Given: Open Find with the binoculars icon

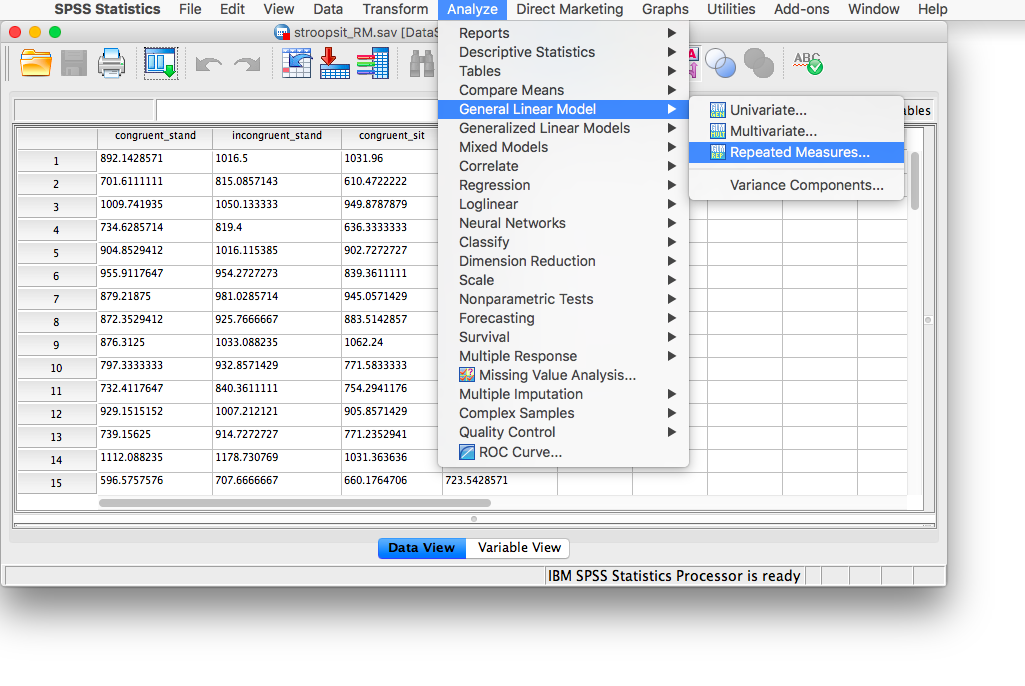Looking at the screenshot, I should (x=422, y=64).
